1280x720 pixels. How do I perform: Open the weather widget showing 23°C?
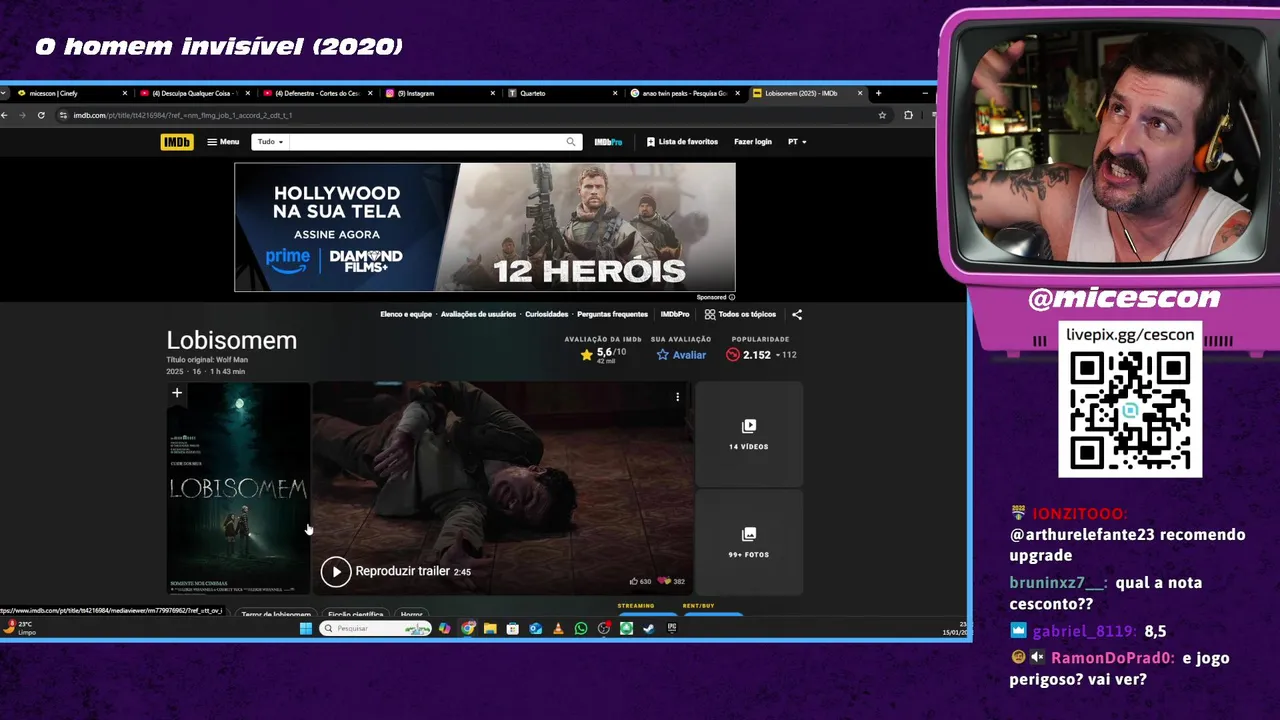(x=20, y=628)
